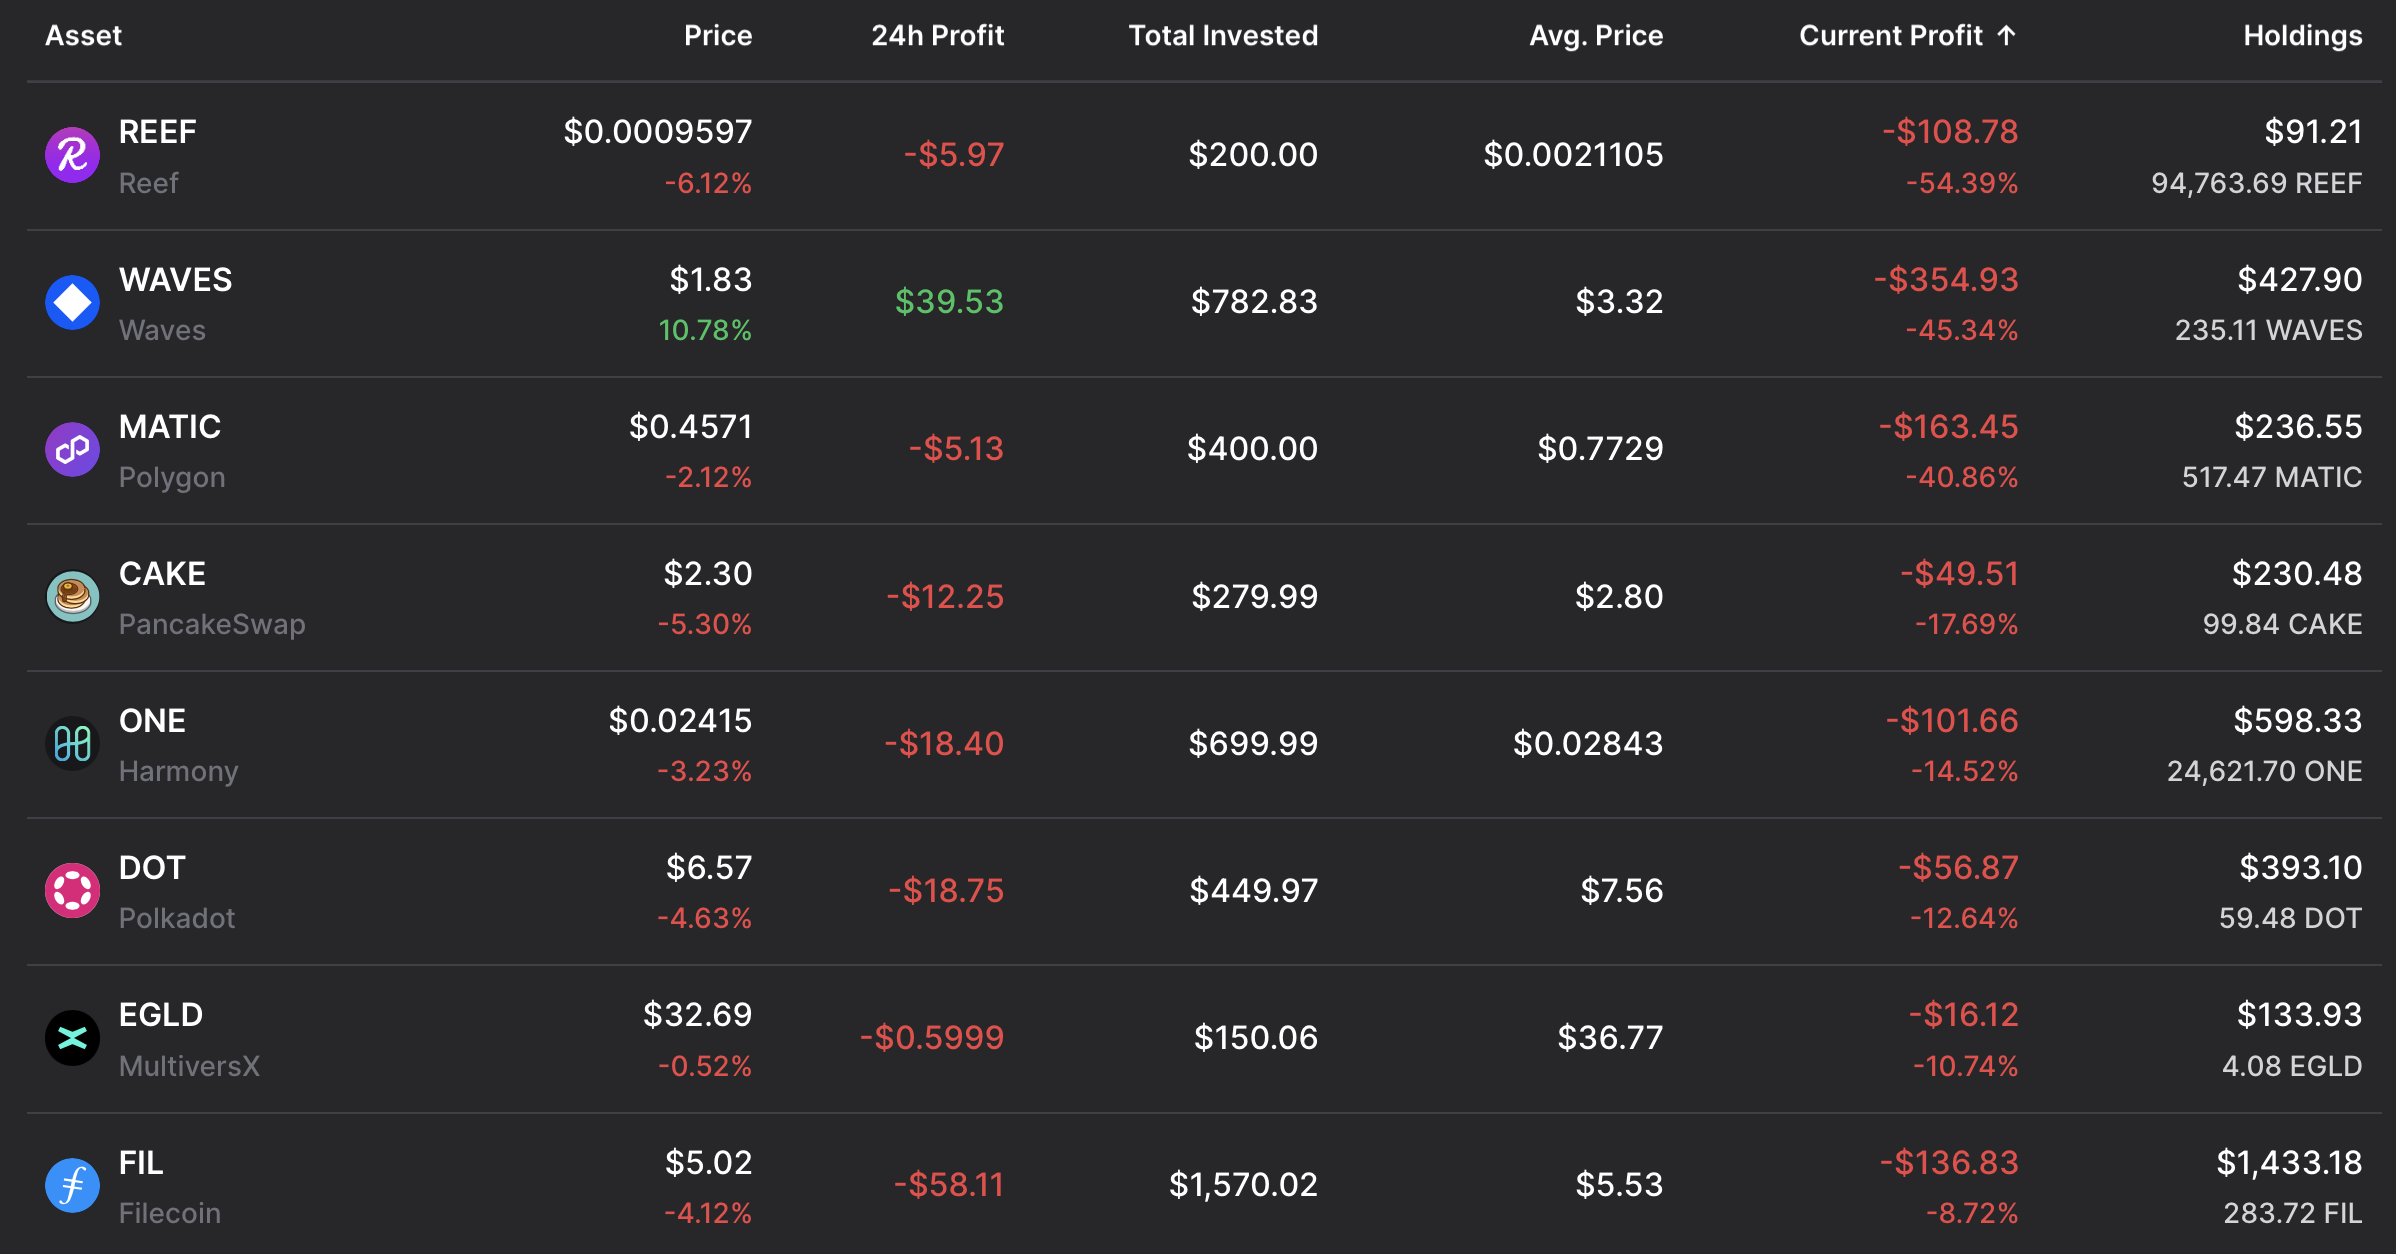The height and width of the screenshot is (1254, 2396).
Task: Click the blue Filecoin FIL icon
Action: click(72, 1185)
